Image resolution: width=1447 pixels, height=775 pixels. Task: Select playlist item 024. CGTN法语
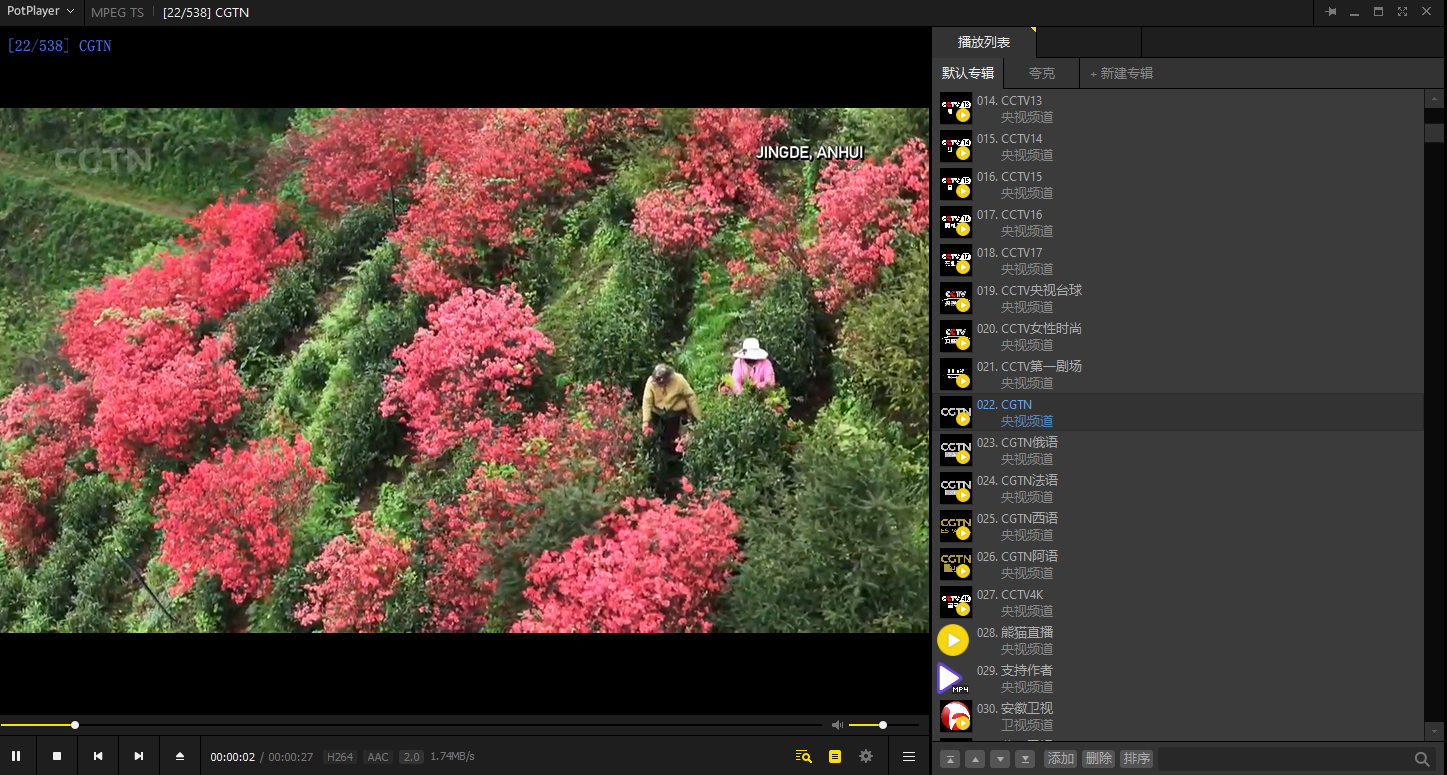pos(1178,489)
